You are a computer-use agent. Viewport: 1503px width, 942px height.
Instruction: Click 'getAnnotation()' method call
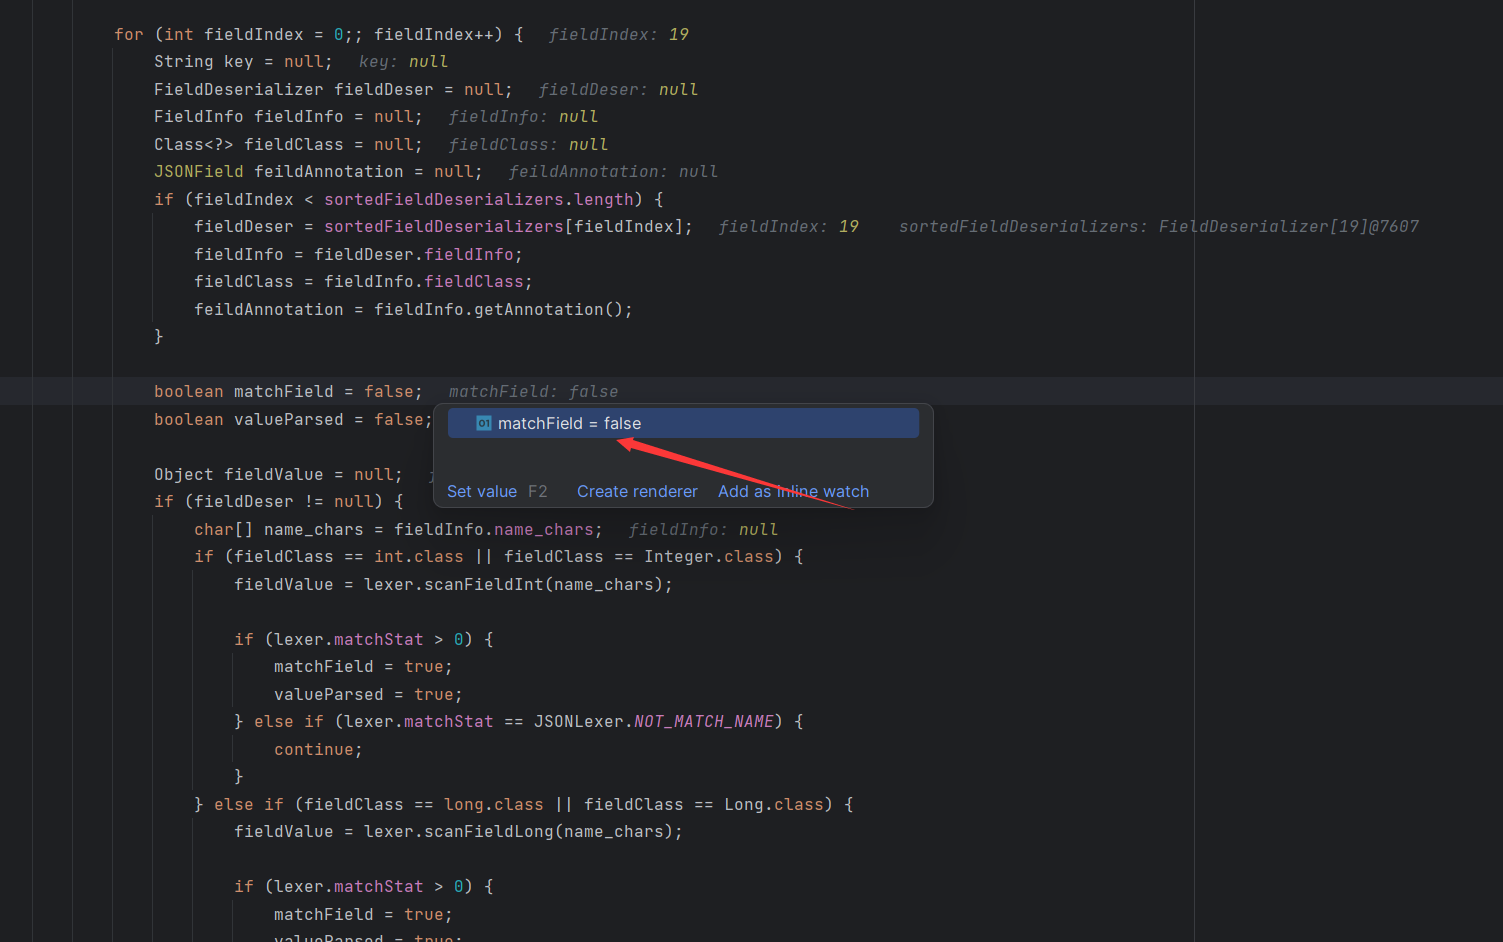pos(549,309)
